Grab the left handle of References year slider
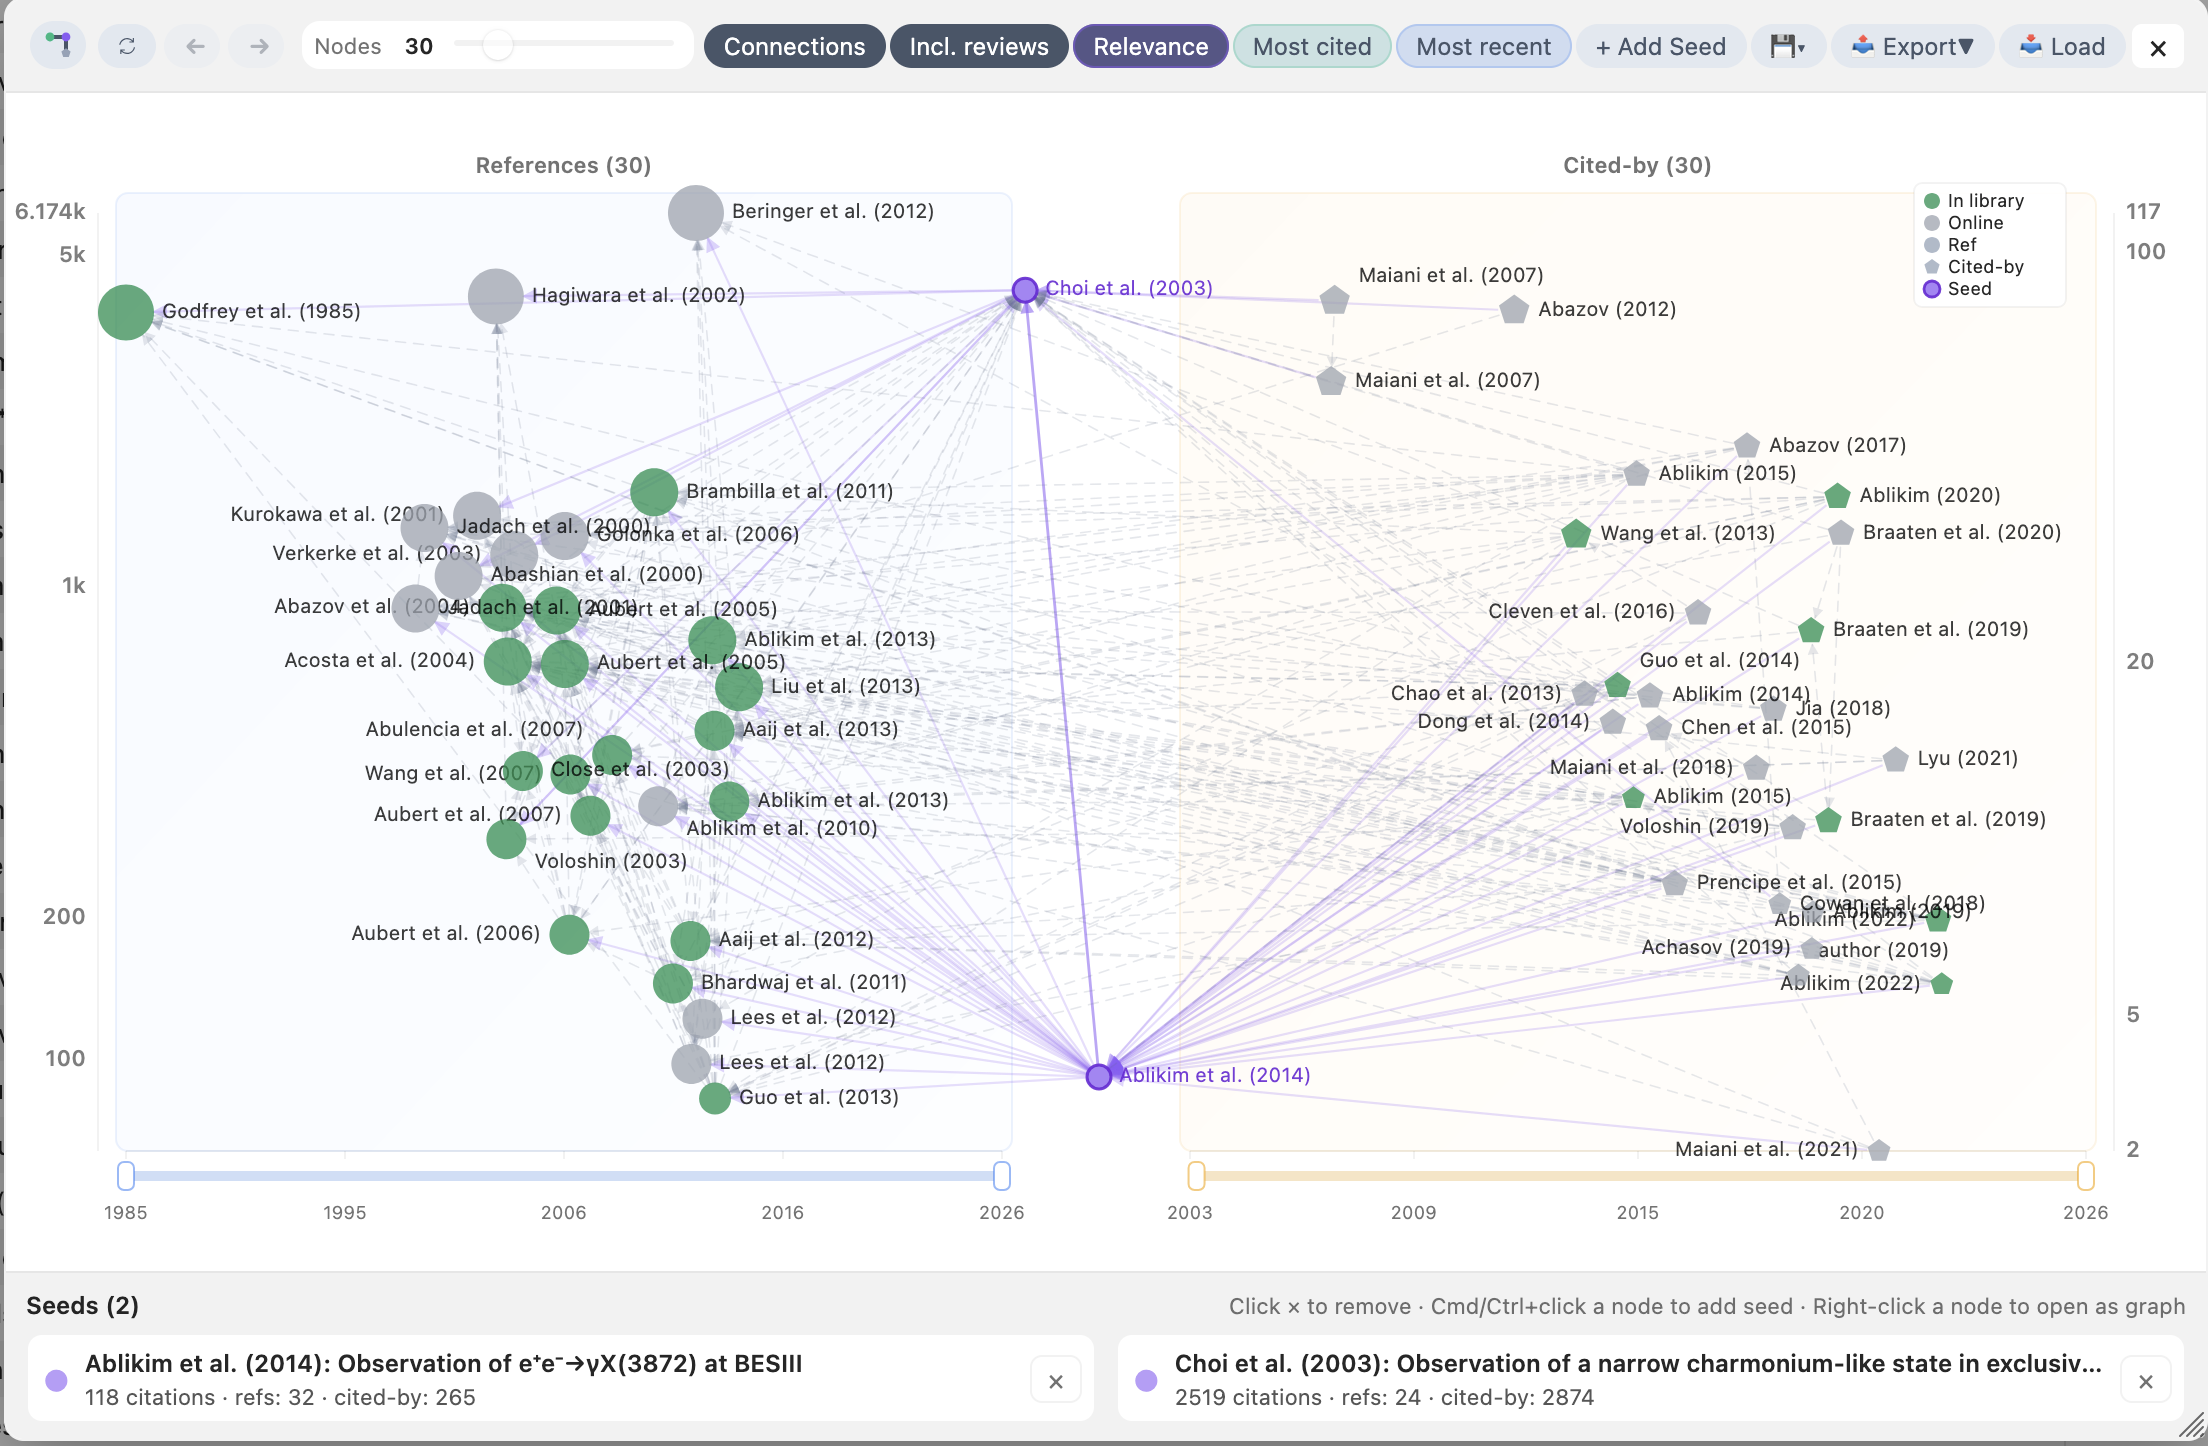The height and width of the screenshot is (1446, 2208). pyautogui.click(x=126, y=1175)
